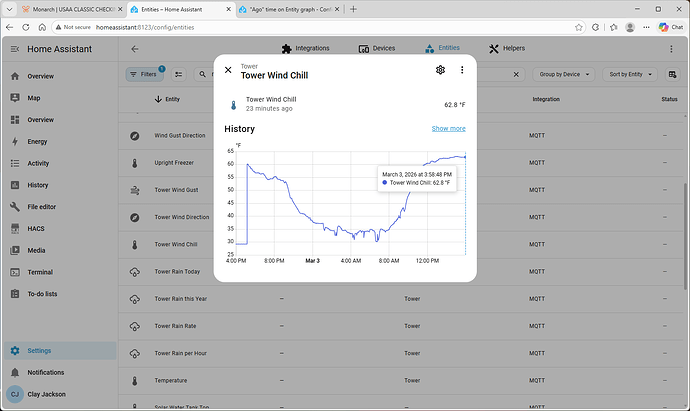Click Show more history link
This screenshot has height=411, width=690.
point(448,129)
